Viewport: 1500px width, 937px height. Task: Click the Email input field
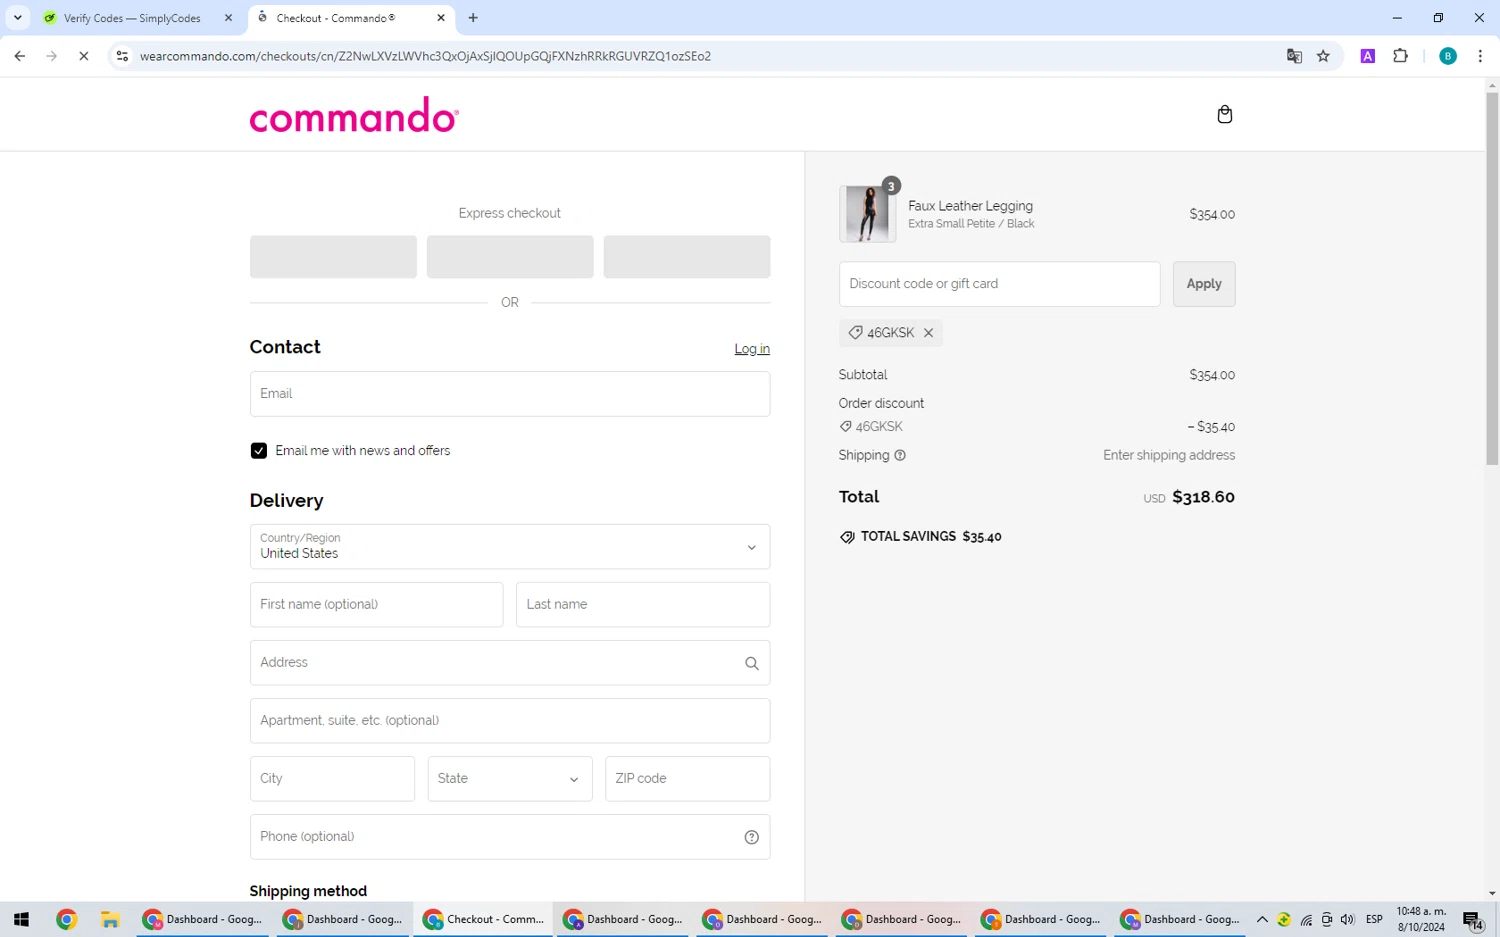click(x=510, y=394)
